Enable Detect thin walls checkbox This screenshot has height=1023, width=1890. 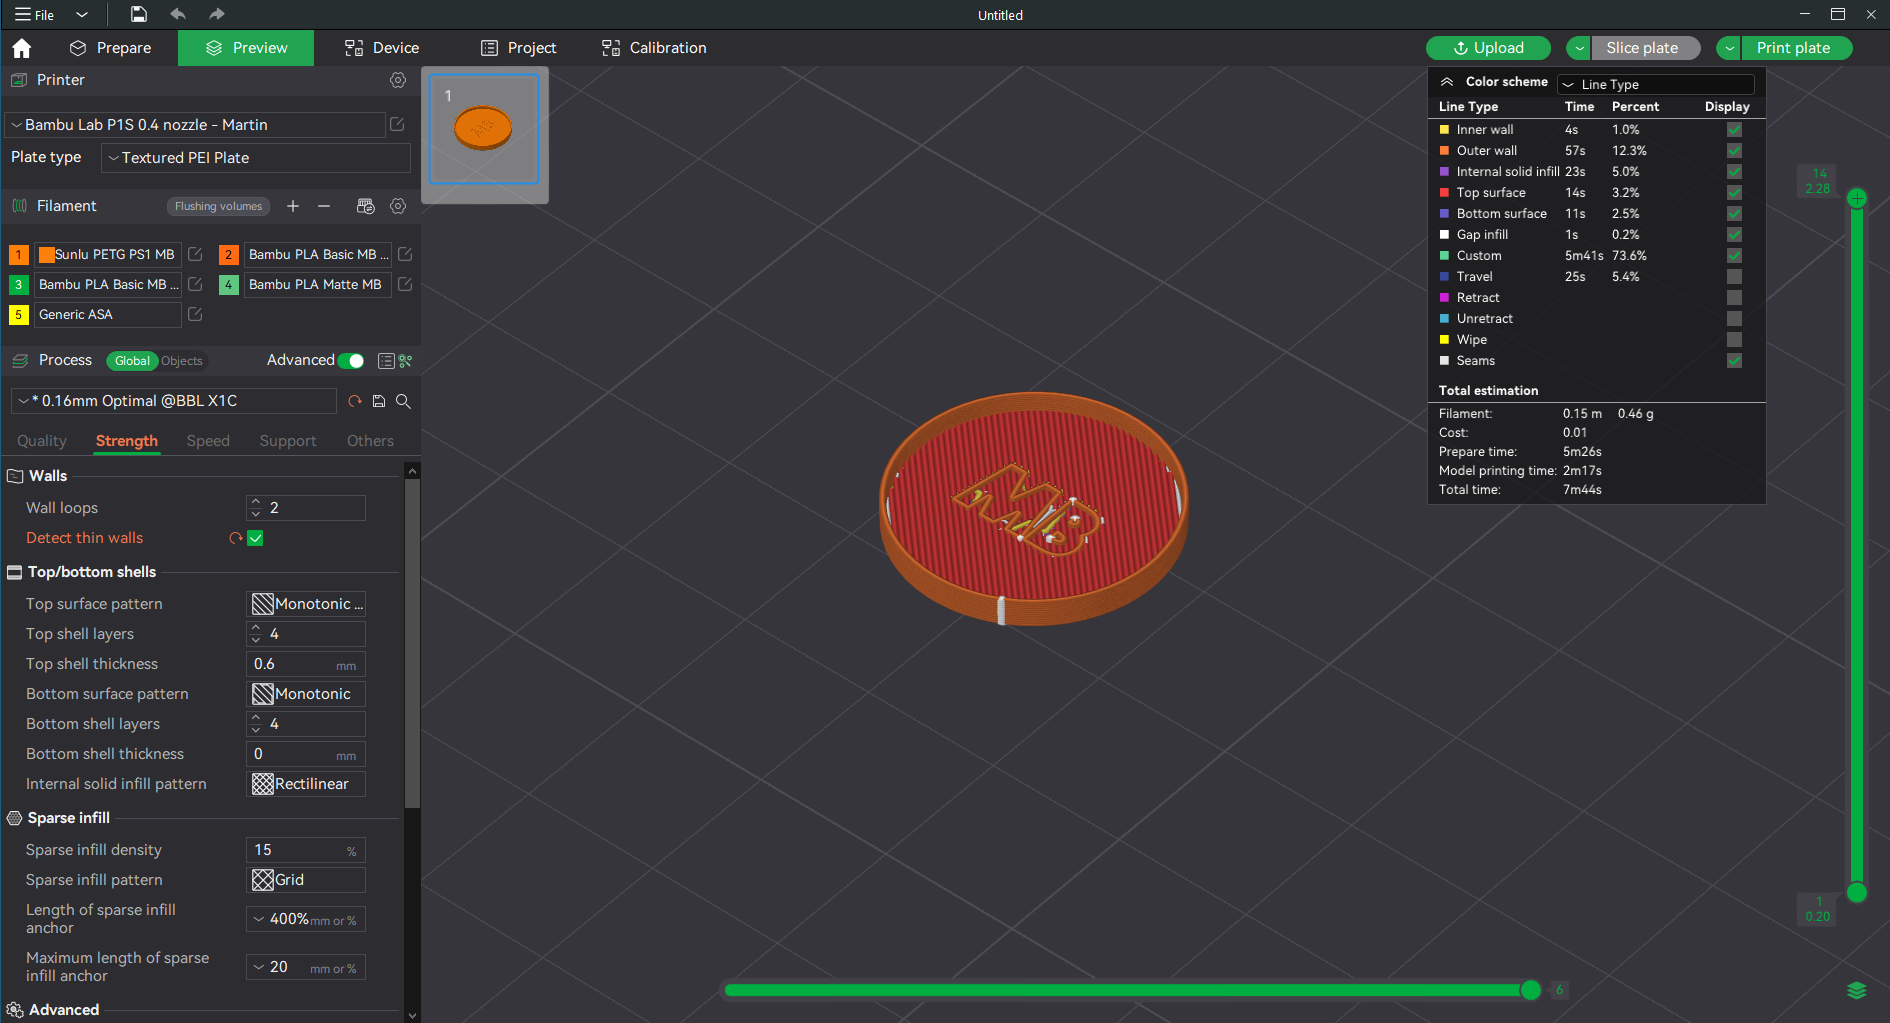click(256, 538)
